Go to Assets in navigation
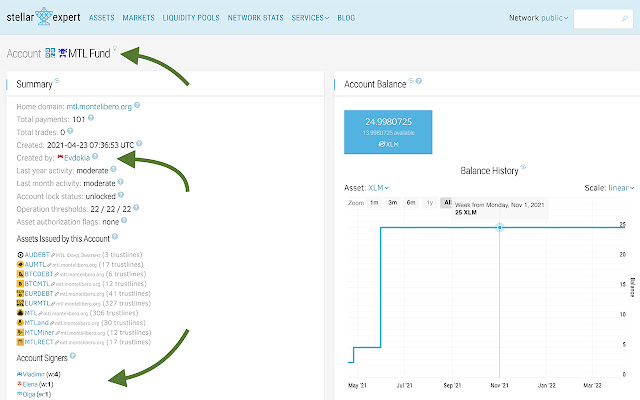 [102, 18]
